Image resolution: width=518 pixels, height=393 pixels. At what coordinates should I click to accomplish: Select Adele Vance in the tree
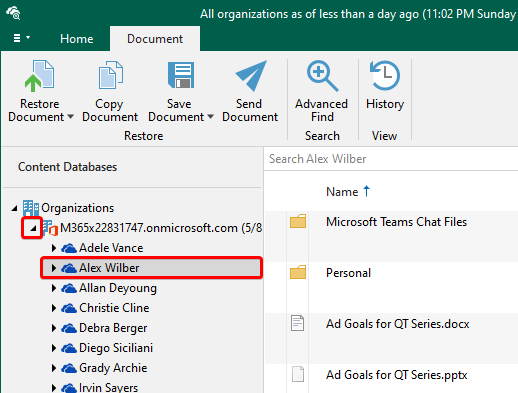111,248
